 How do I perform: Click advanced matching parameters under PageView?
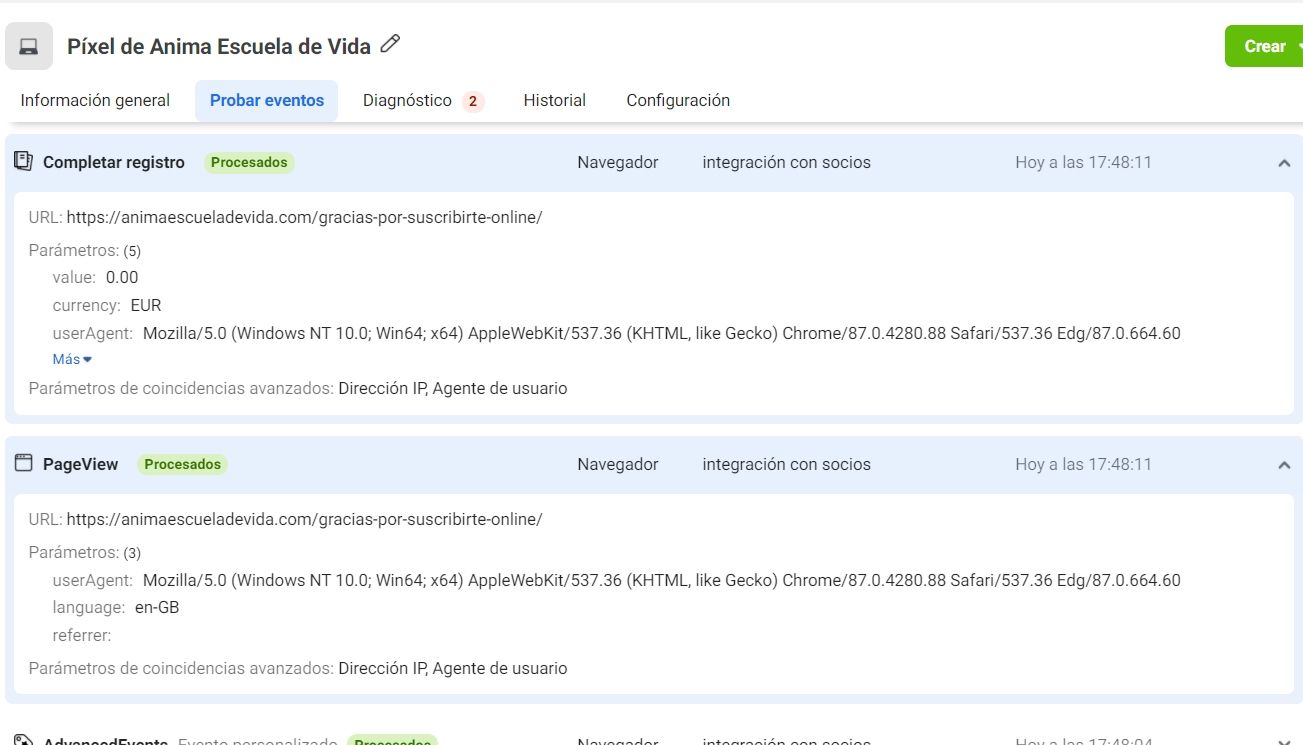click(x=298, y=668)
